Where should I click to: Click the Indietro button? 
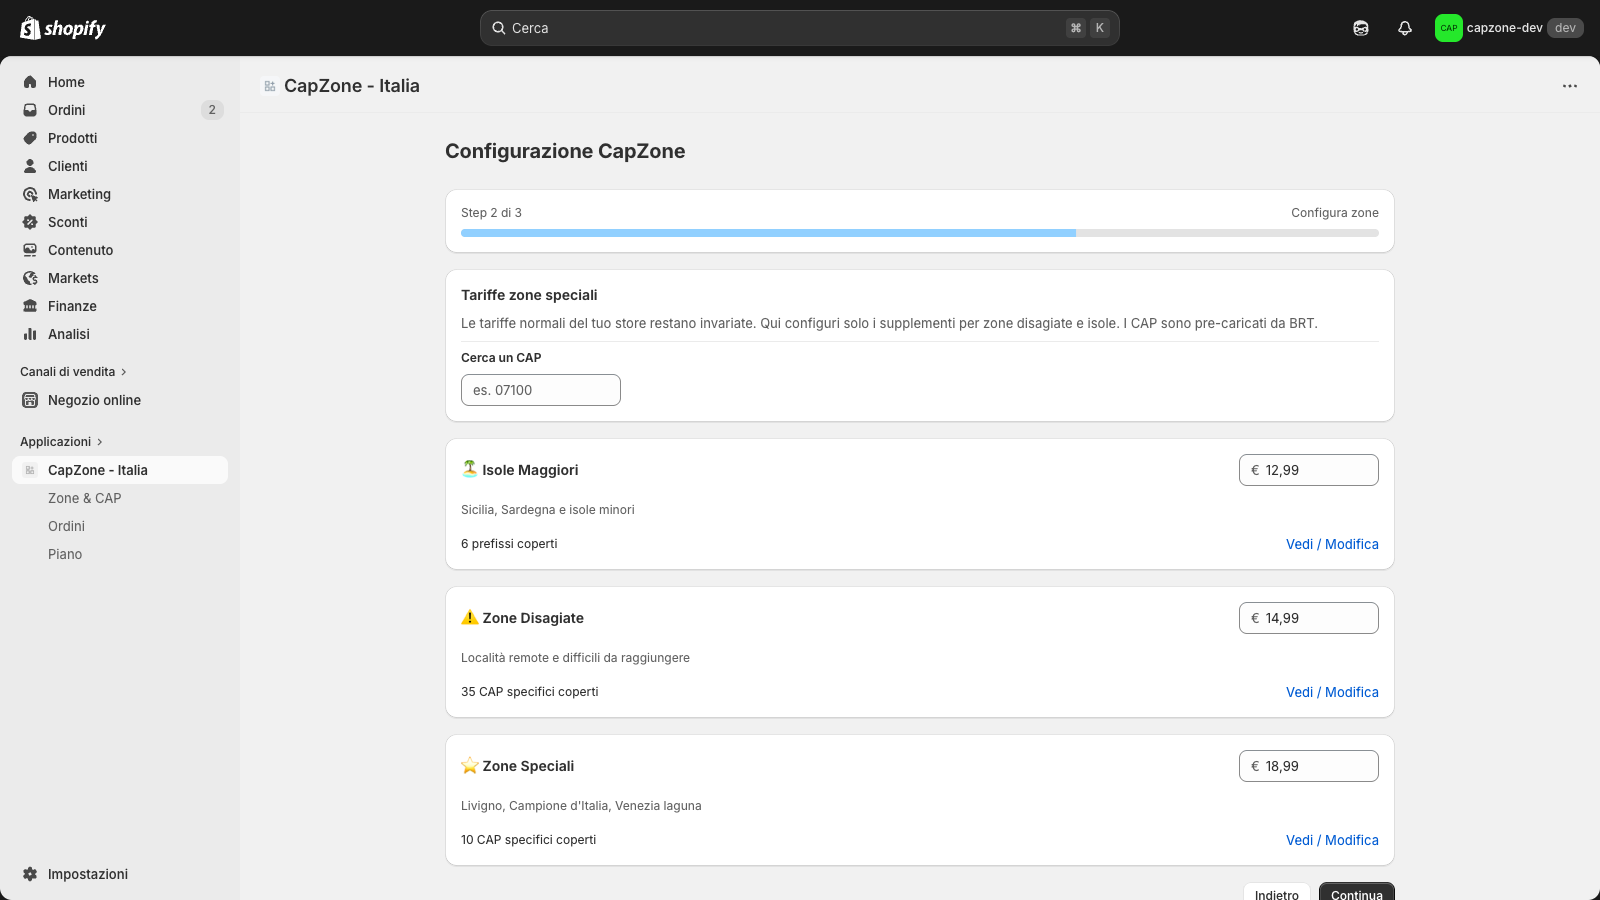(x=1277, y=893)
